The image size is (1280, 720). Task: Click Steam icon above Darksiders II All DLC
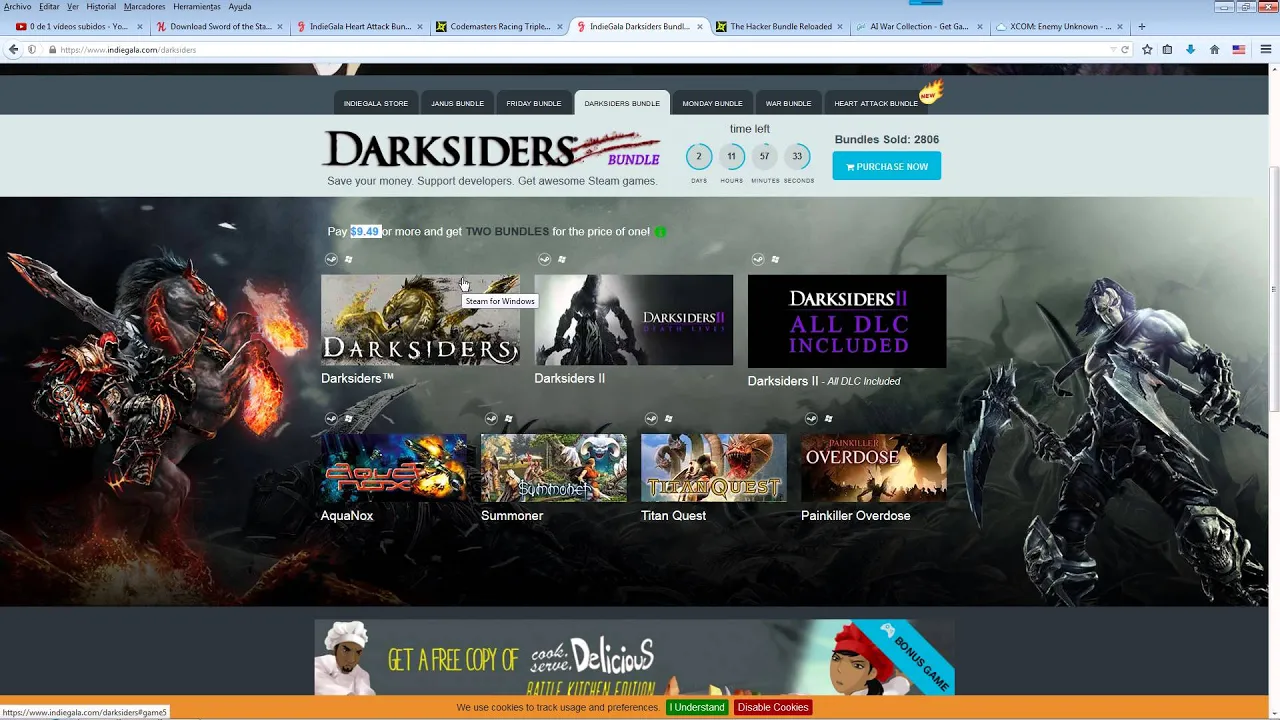coord(757,259)
